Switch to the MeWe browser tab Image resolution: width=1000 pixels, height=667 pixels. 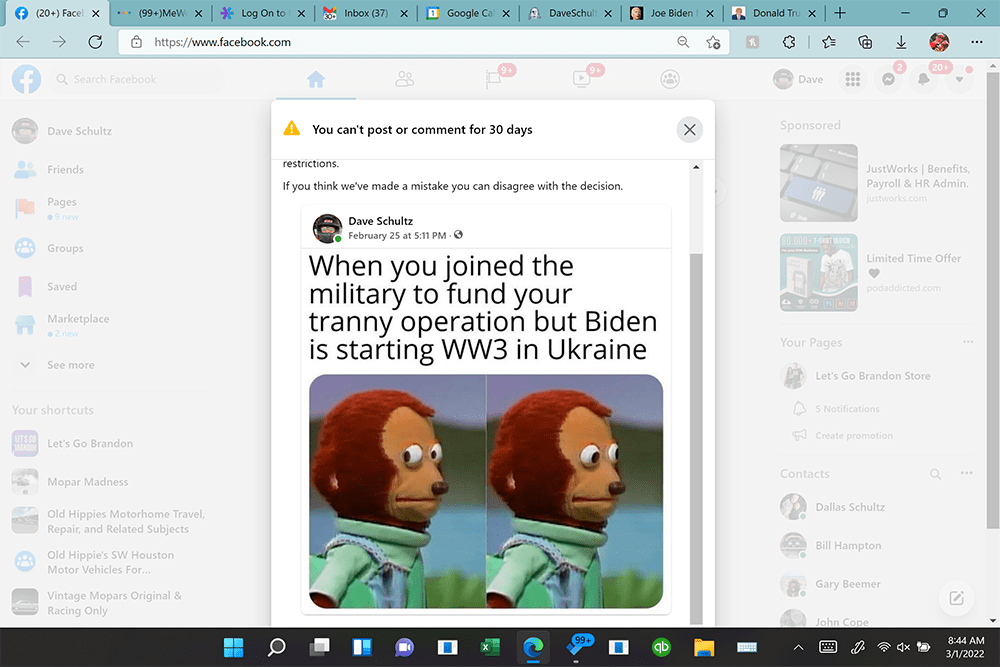[160, 13]
